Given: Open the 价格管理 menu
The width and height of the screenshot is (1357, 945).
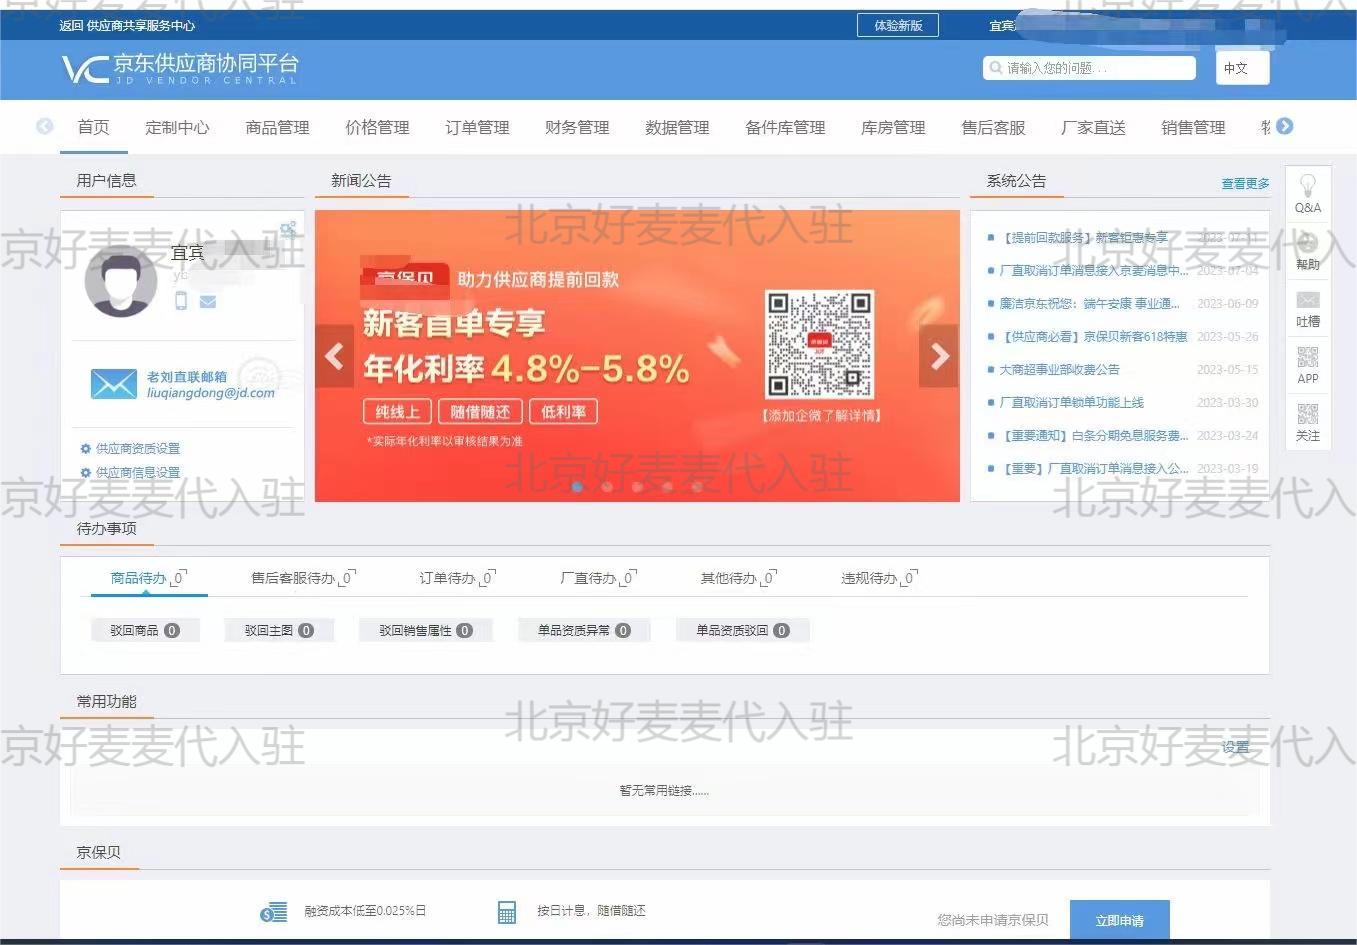Looking at the screenshot, I should coord(377,127).
